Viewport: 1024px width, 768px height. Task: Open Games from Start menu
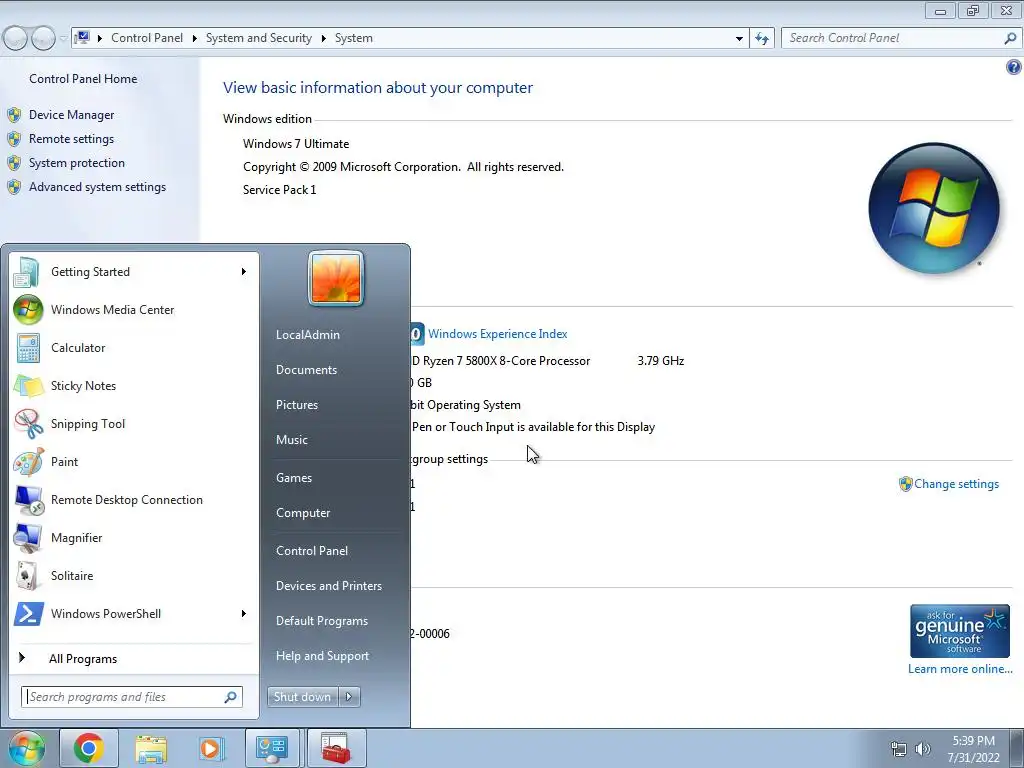coord(294,478)
